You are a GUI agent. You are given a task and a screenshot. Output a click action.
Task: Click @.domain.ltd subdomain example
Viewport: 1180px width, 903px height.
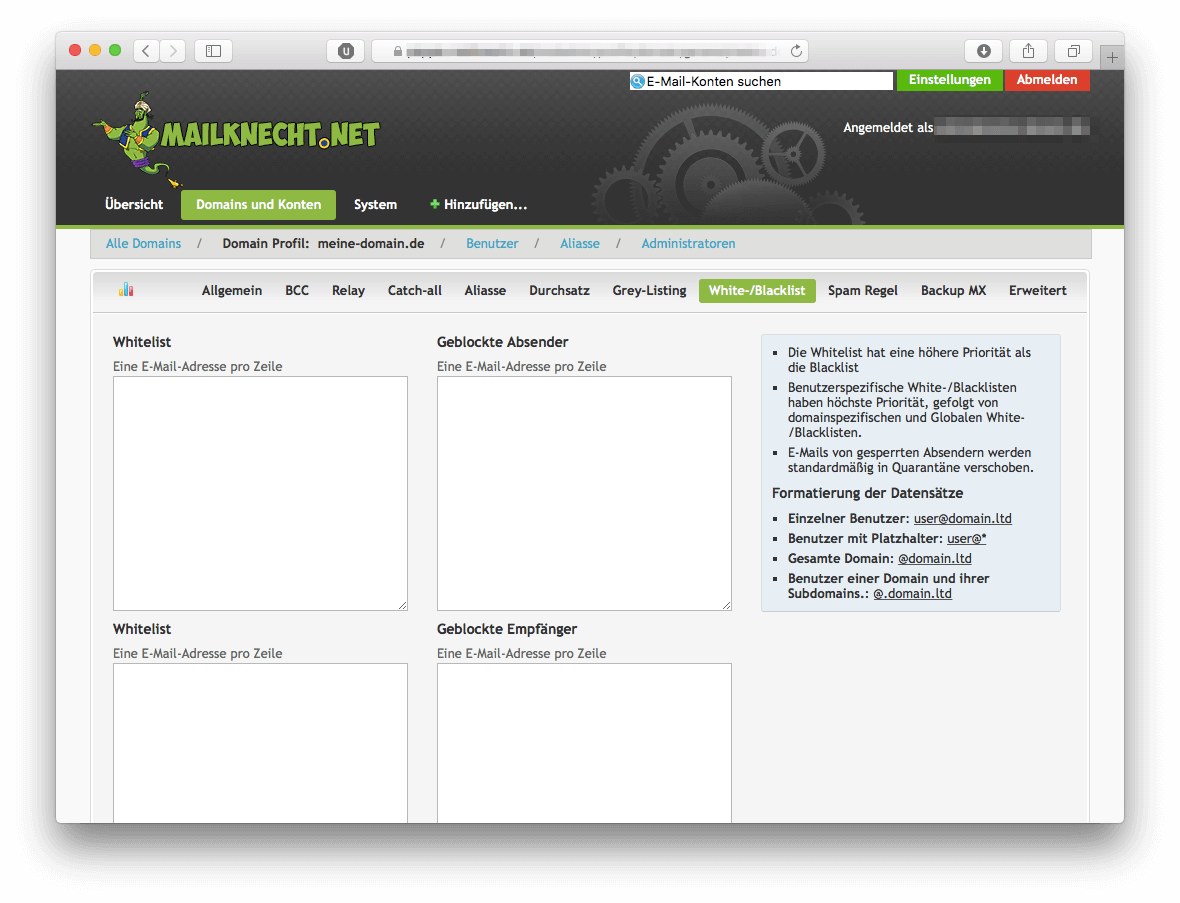(912, 594)
